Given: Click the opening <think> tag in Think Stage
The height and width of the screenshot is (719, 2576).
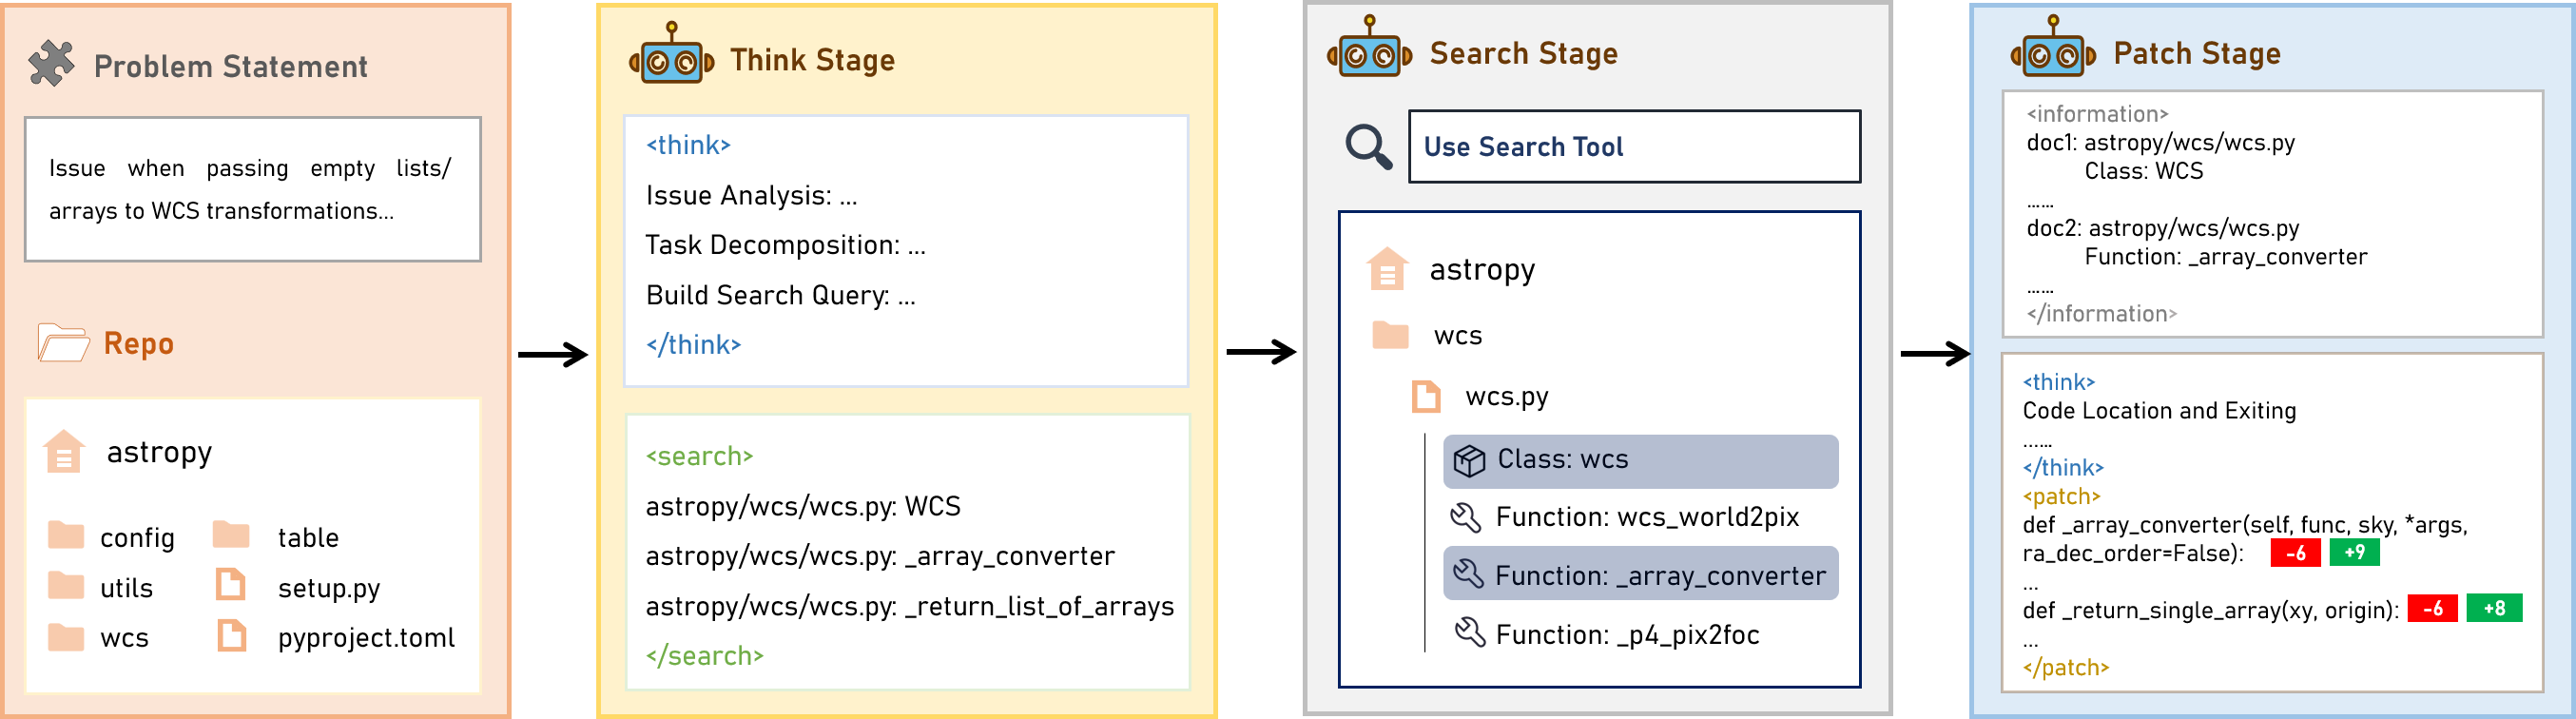Looking at the screenshot, I should [688, 145].
